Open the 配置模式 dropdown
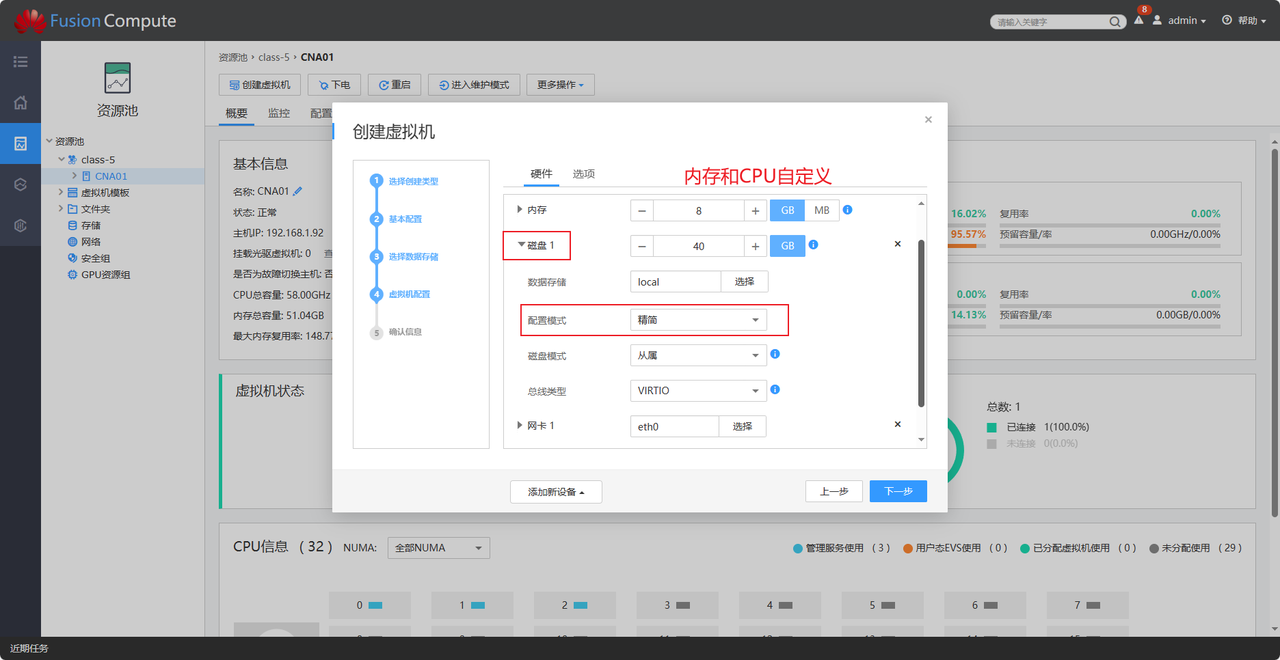This screenshot has height=660, width=1280. click(x=698, y=320)
